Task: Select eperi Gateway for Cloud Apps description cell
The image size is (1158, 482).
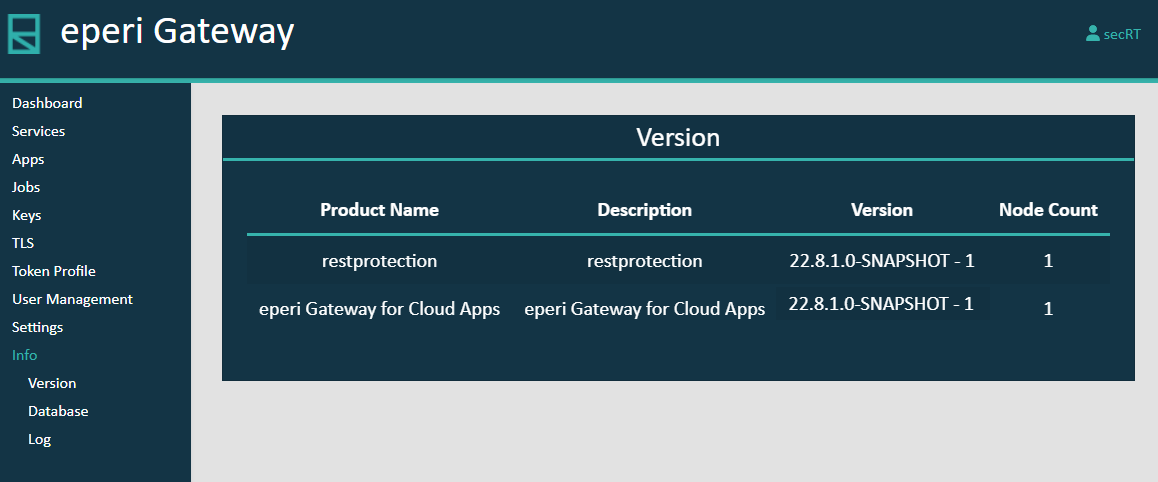Action: pos(645,310)
